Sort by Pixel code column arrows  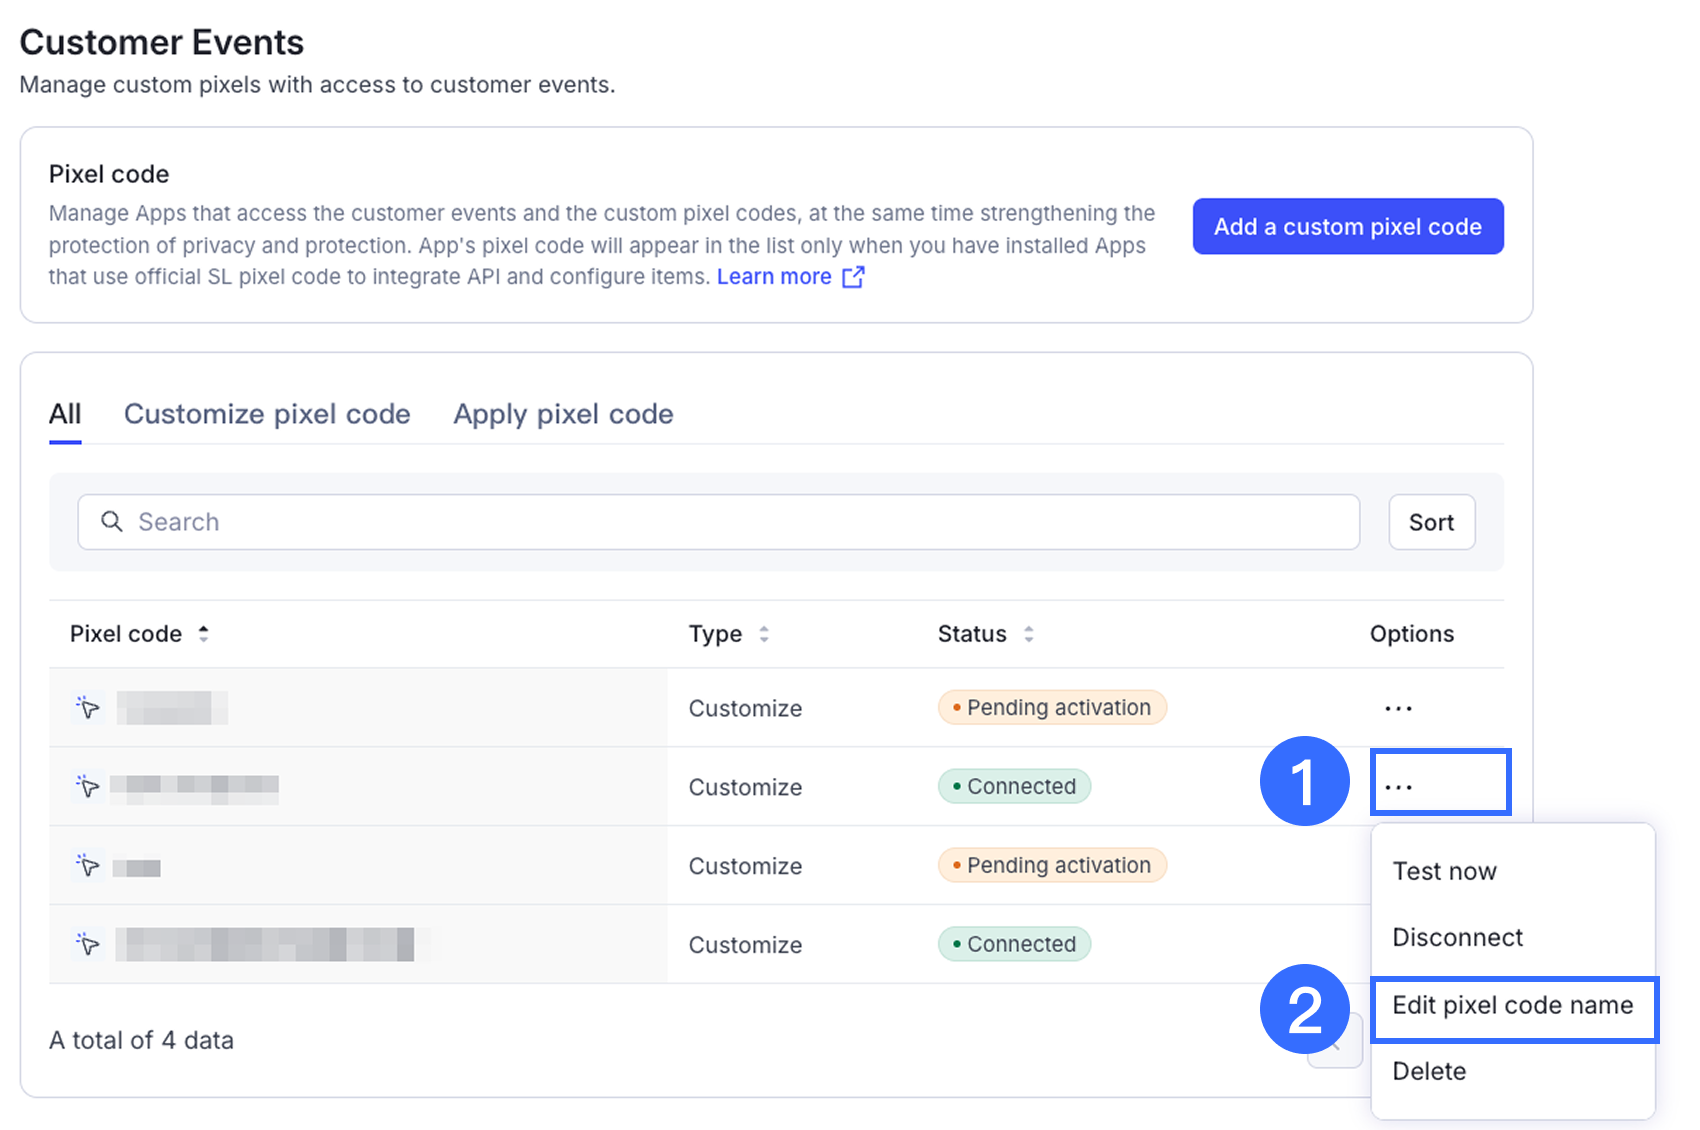tap(204, 634)
